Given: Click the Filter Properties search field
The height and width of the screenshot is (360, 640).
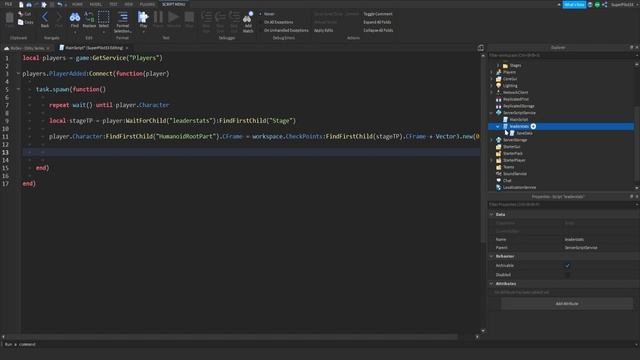Looking at the screenshot, I should (x=562, y=204).
